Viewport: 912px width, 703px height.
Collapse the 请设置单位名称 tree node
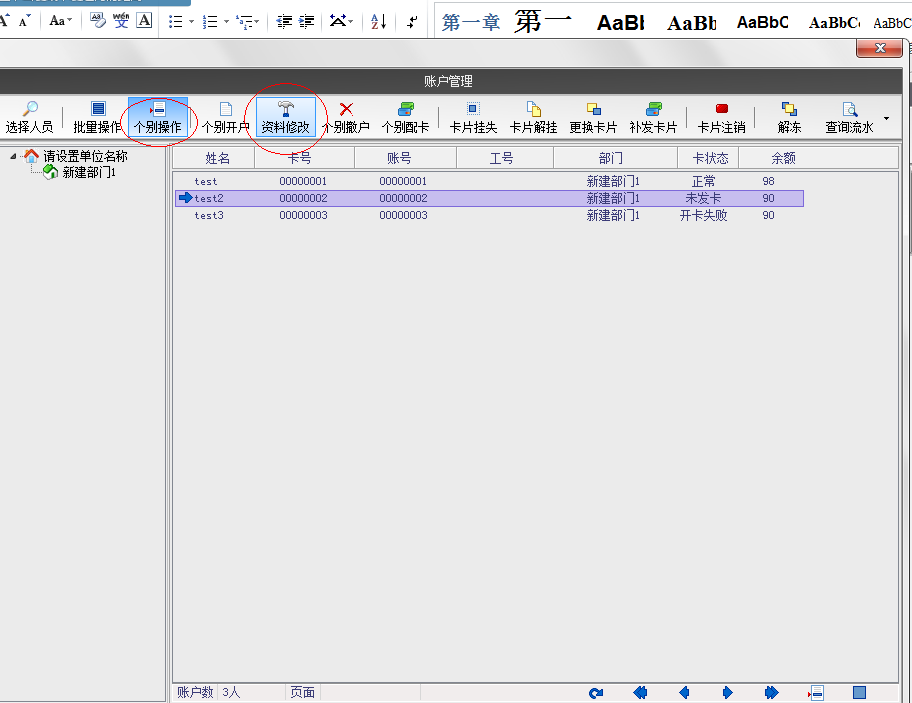pyautogui.click(x=14, y=156)
